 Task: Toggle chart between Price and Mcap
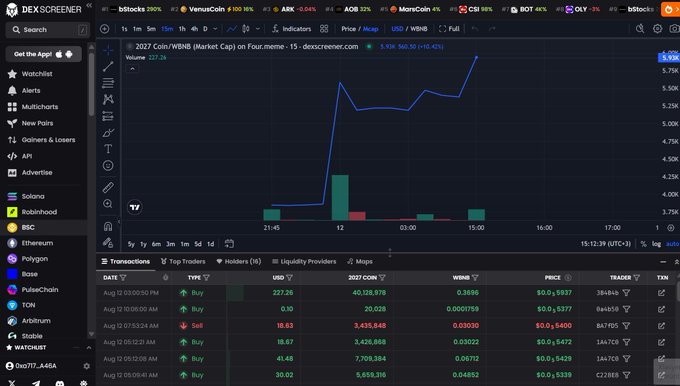(x=360, y=29)
